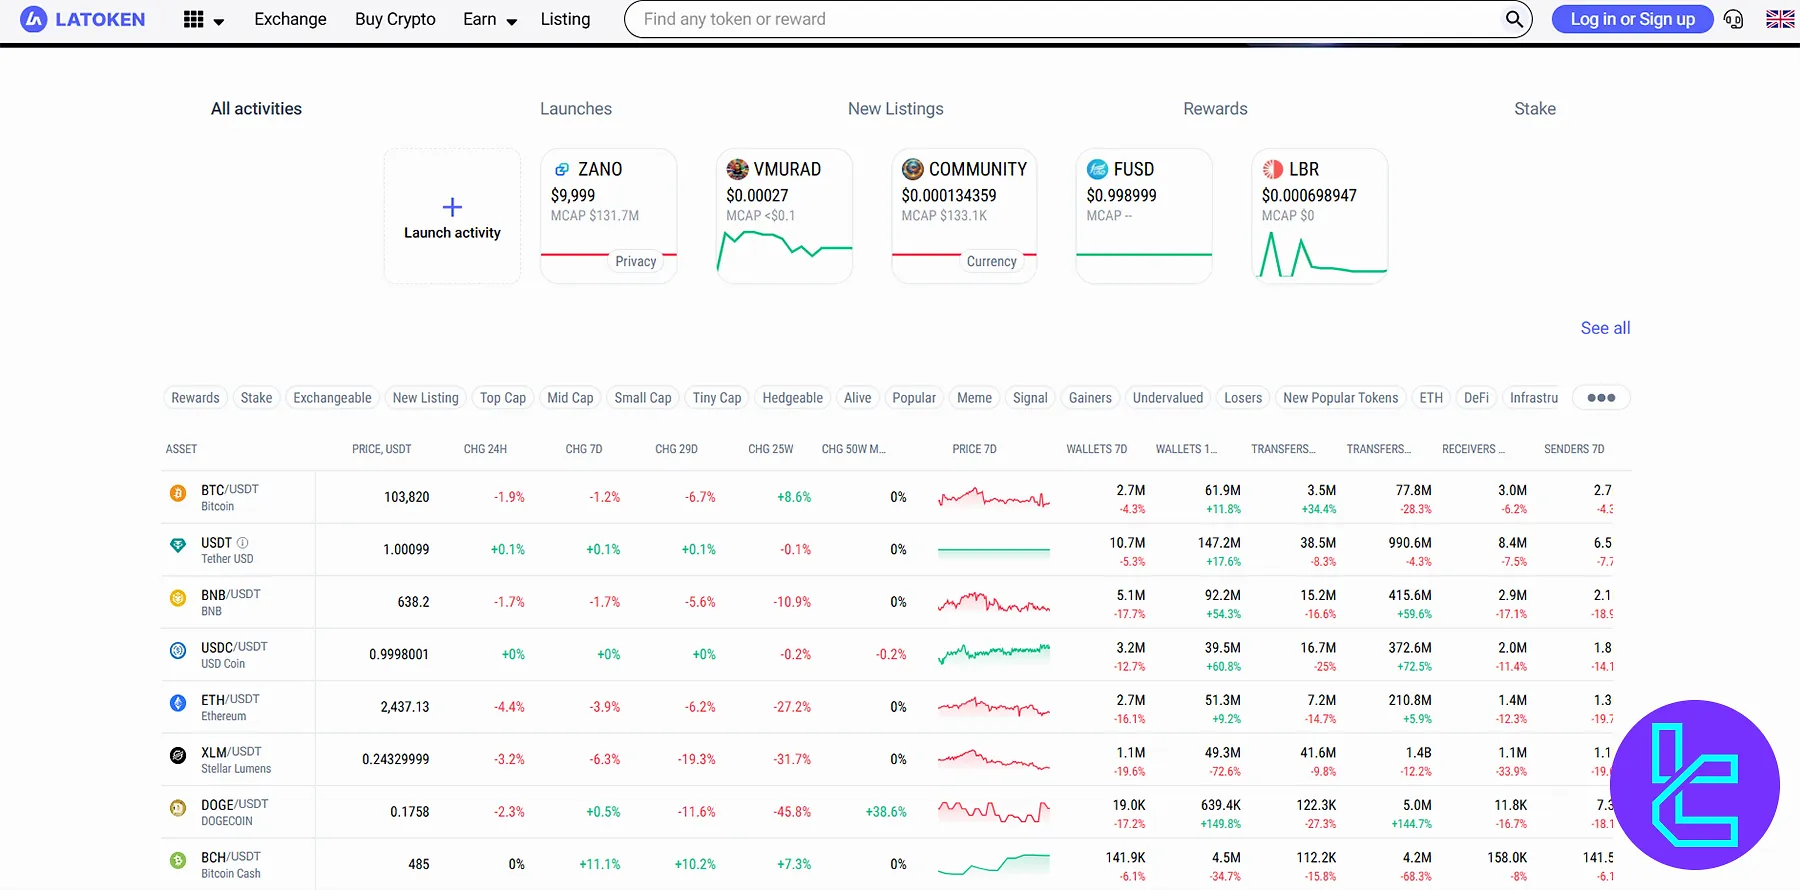
Task: Click the ZANO token icon
Action: 562,170
